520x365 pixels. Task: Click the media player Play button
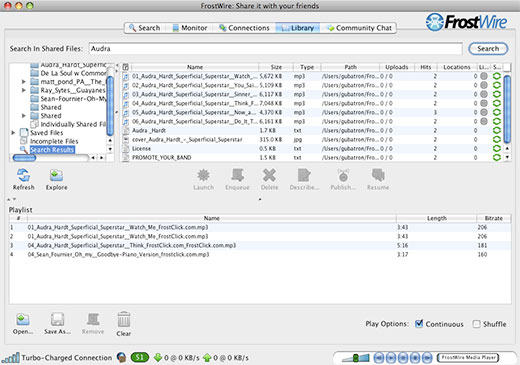[391, 358]
